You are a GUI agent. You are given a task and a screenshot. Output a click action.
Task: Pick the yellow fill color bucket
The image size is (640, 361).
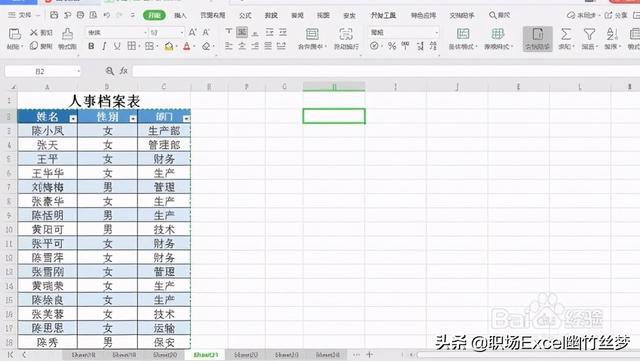(169, 47)
